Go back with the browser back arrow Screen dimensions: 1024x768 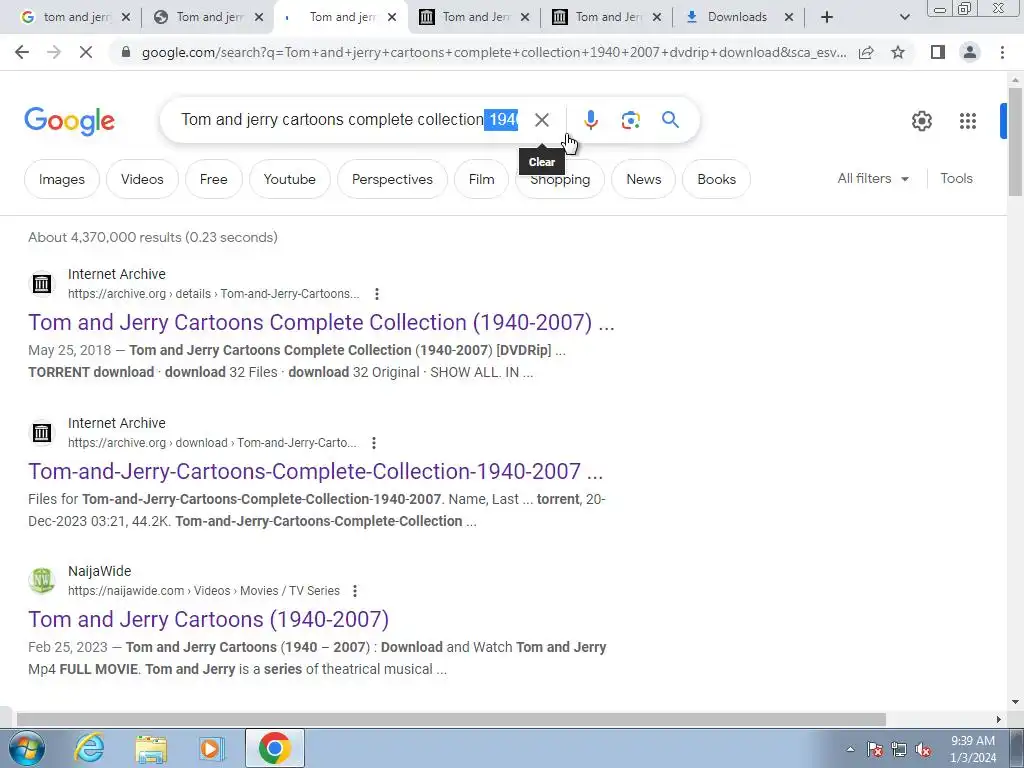pos(22,52)
